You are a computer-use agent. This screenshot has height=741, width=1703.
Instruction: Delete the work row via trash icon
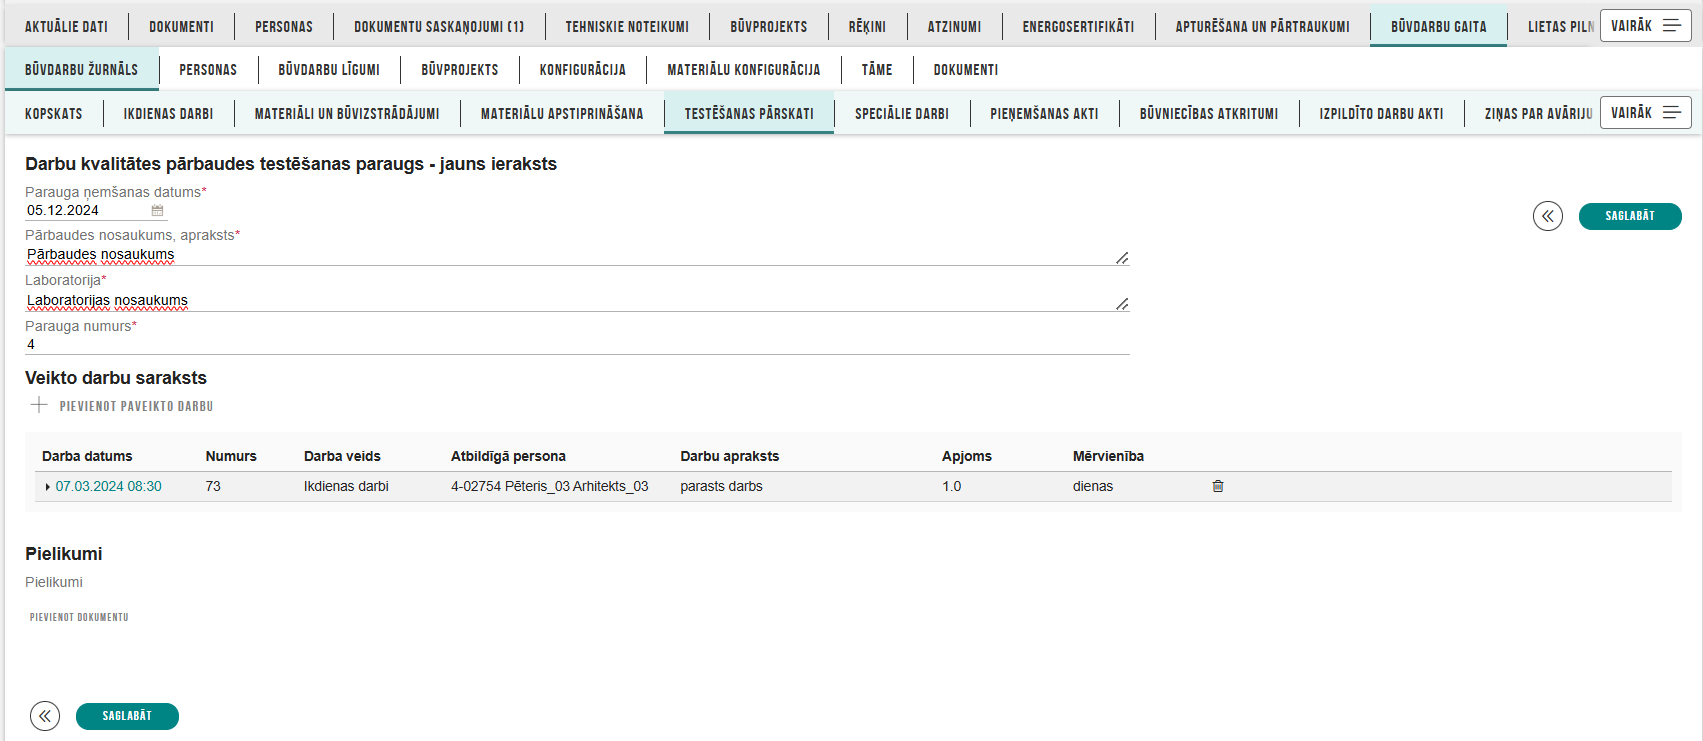pos(1218,486)
